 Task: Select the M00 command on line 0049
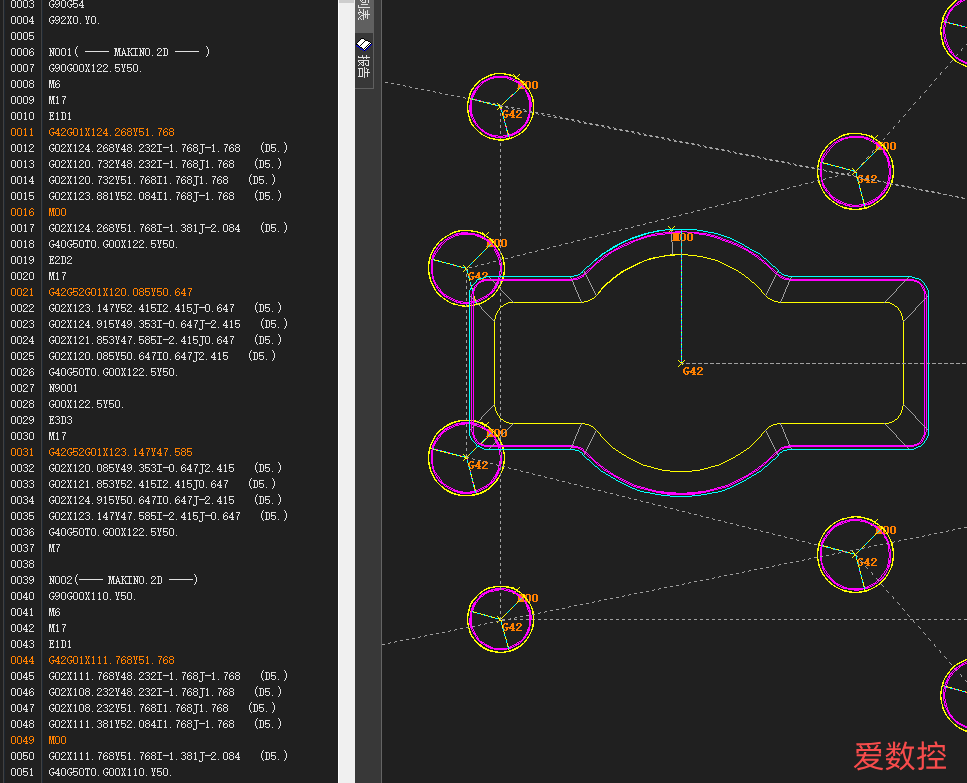pyautogui.click(x=57, y=740)
